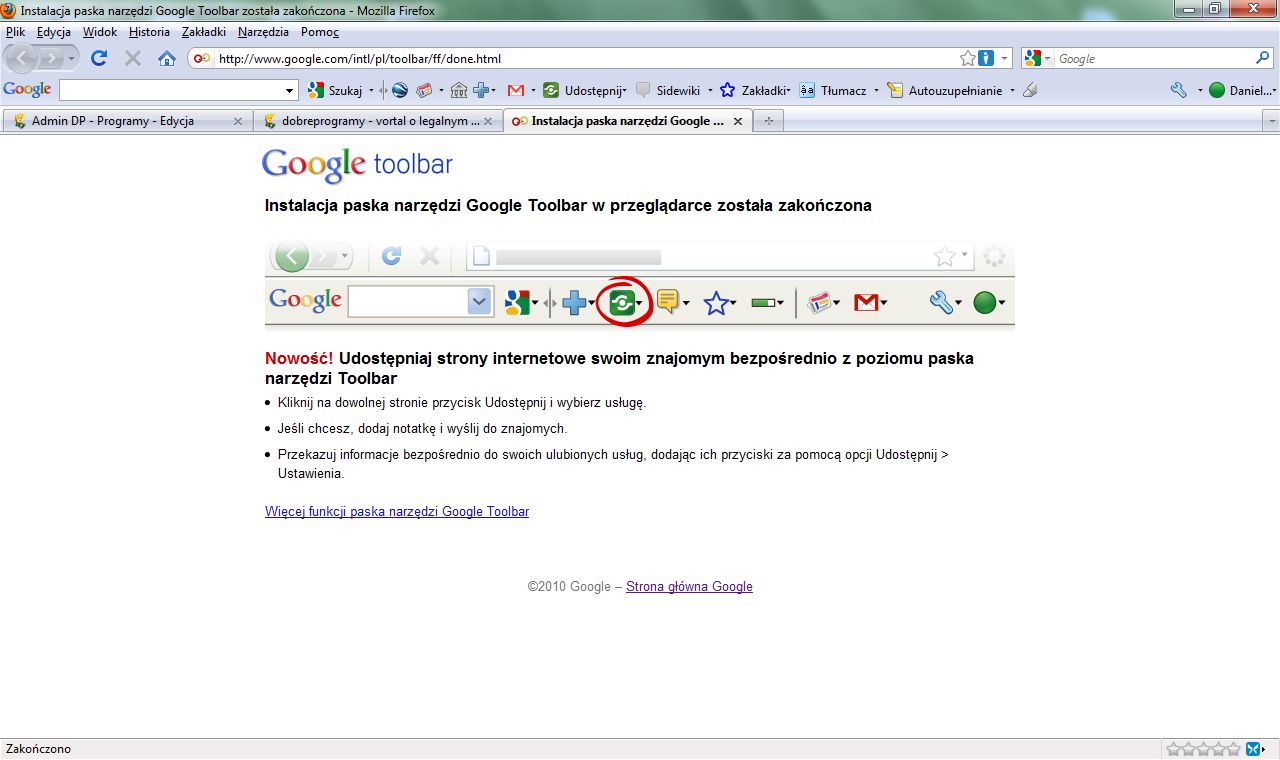
Task: Switch to the dobreprogramy vortal tab
Action: coord(378,121)
